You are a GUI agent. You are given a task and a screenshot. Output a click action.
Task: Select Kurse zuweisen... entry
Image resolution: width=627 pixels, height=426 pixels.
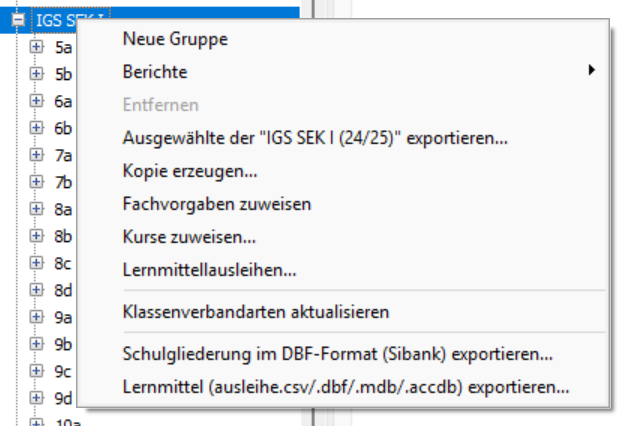pyautogui.click(x=189, y=237)
